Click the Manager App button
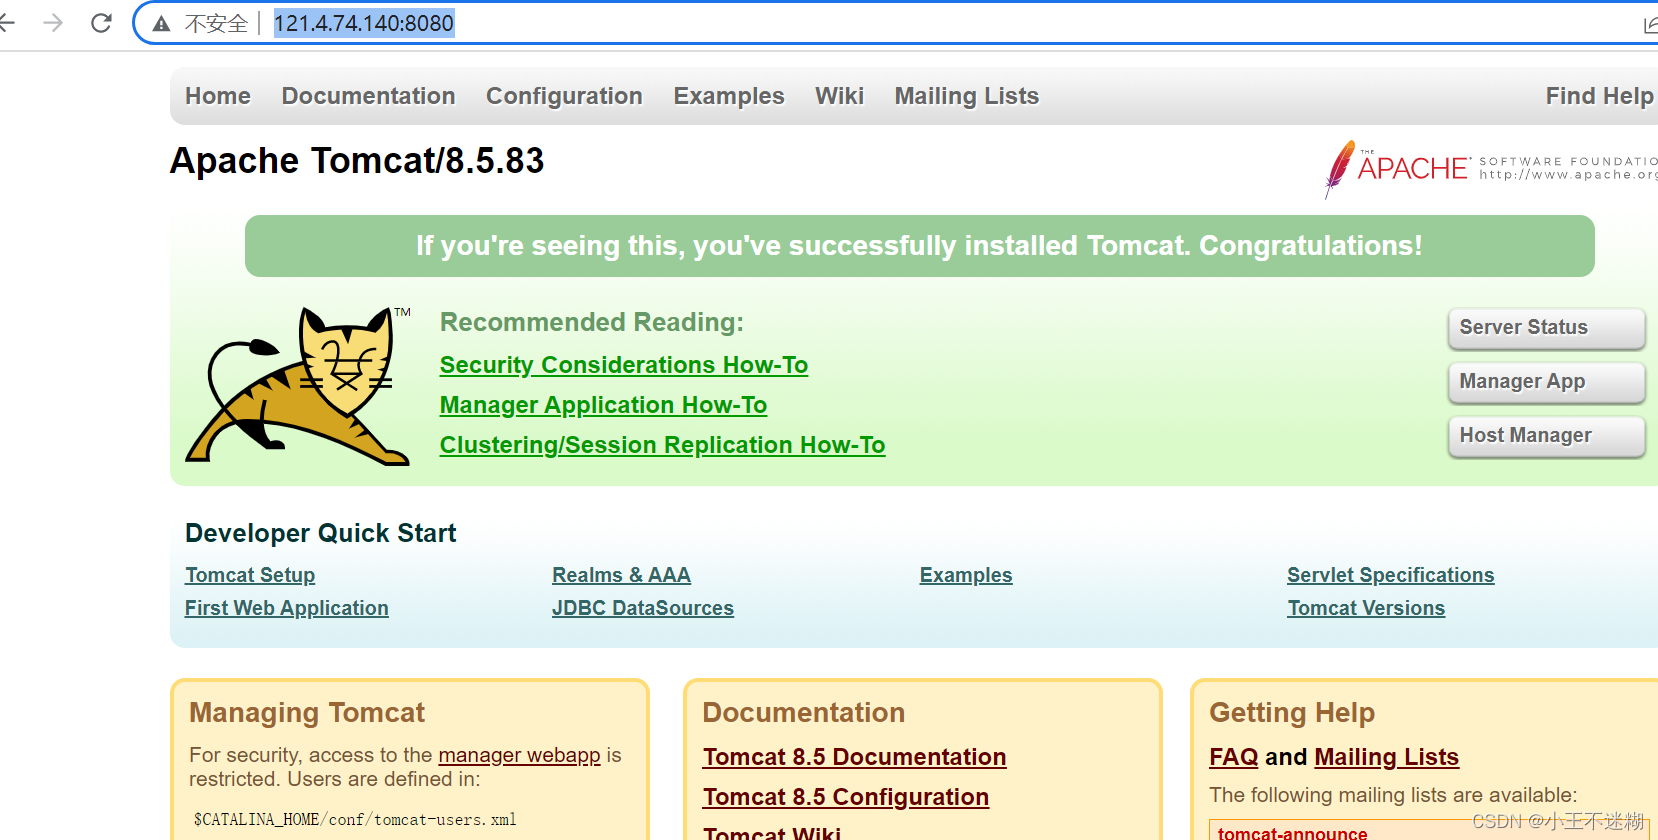Screen dimensions: 1658x840 1546,382
